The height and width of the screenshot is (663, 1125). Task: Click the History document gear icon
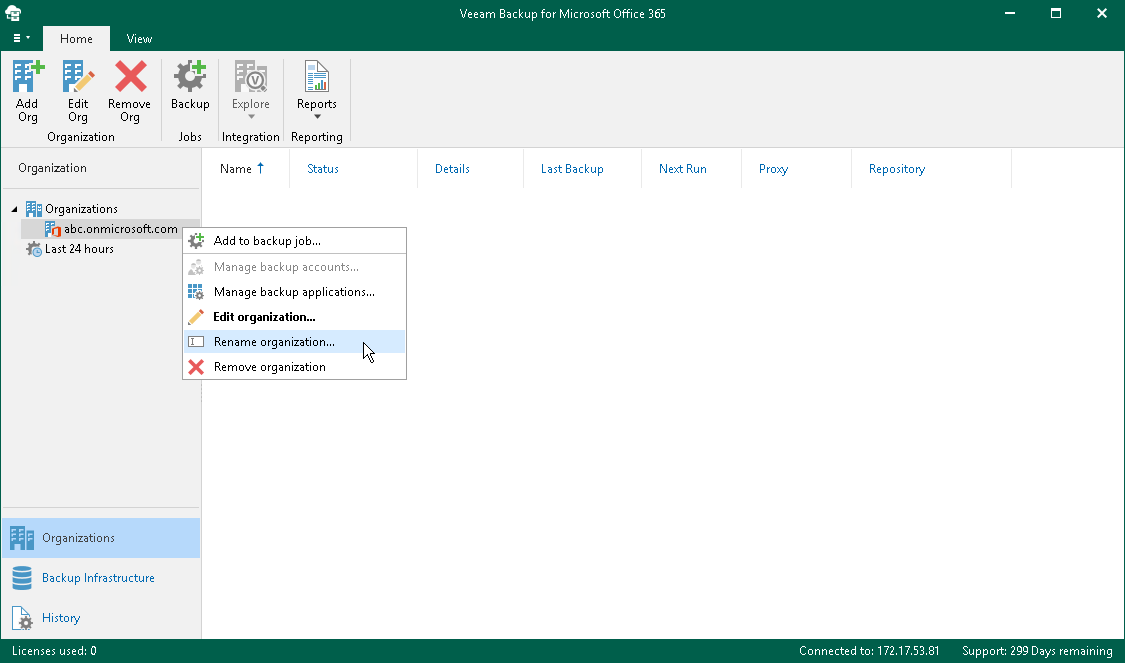coord(22,619)
